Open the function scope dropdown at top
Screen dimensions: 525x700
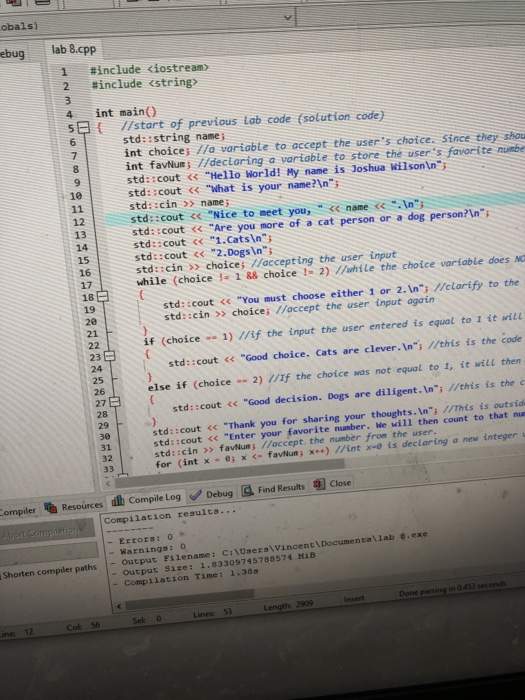(288, 18)
